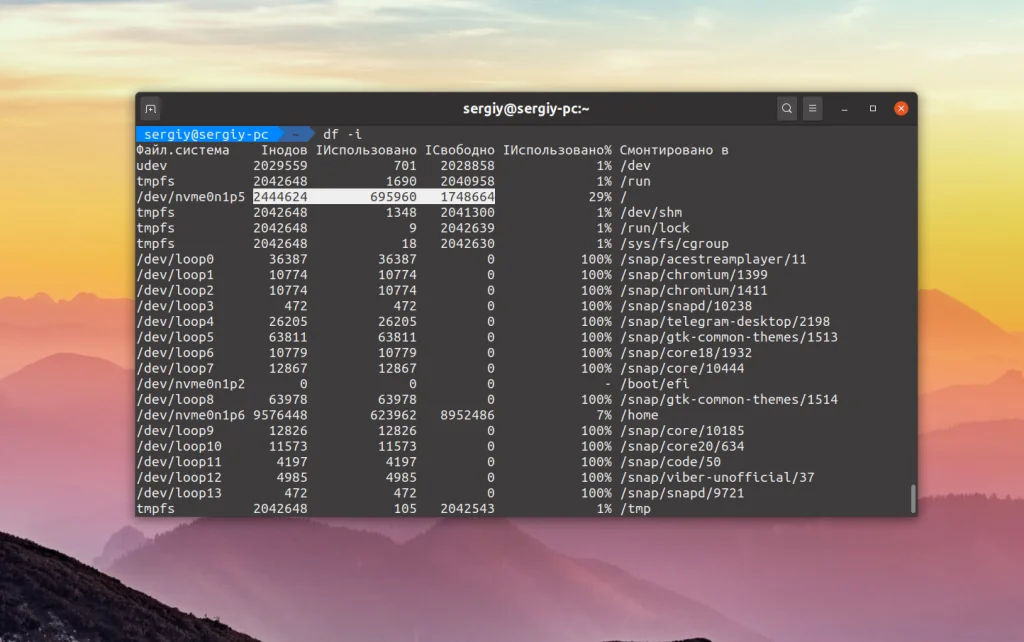Open the search icon in the terminal titlebar
1024x642 pixels.
pyautogui.click(x=787, y=108)
